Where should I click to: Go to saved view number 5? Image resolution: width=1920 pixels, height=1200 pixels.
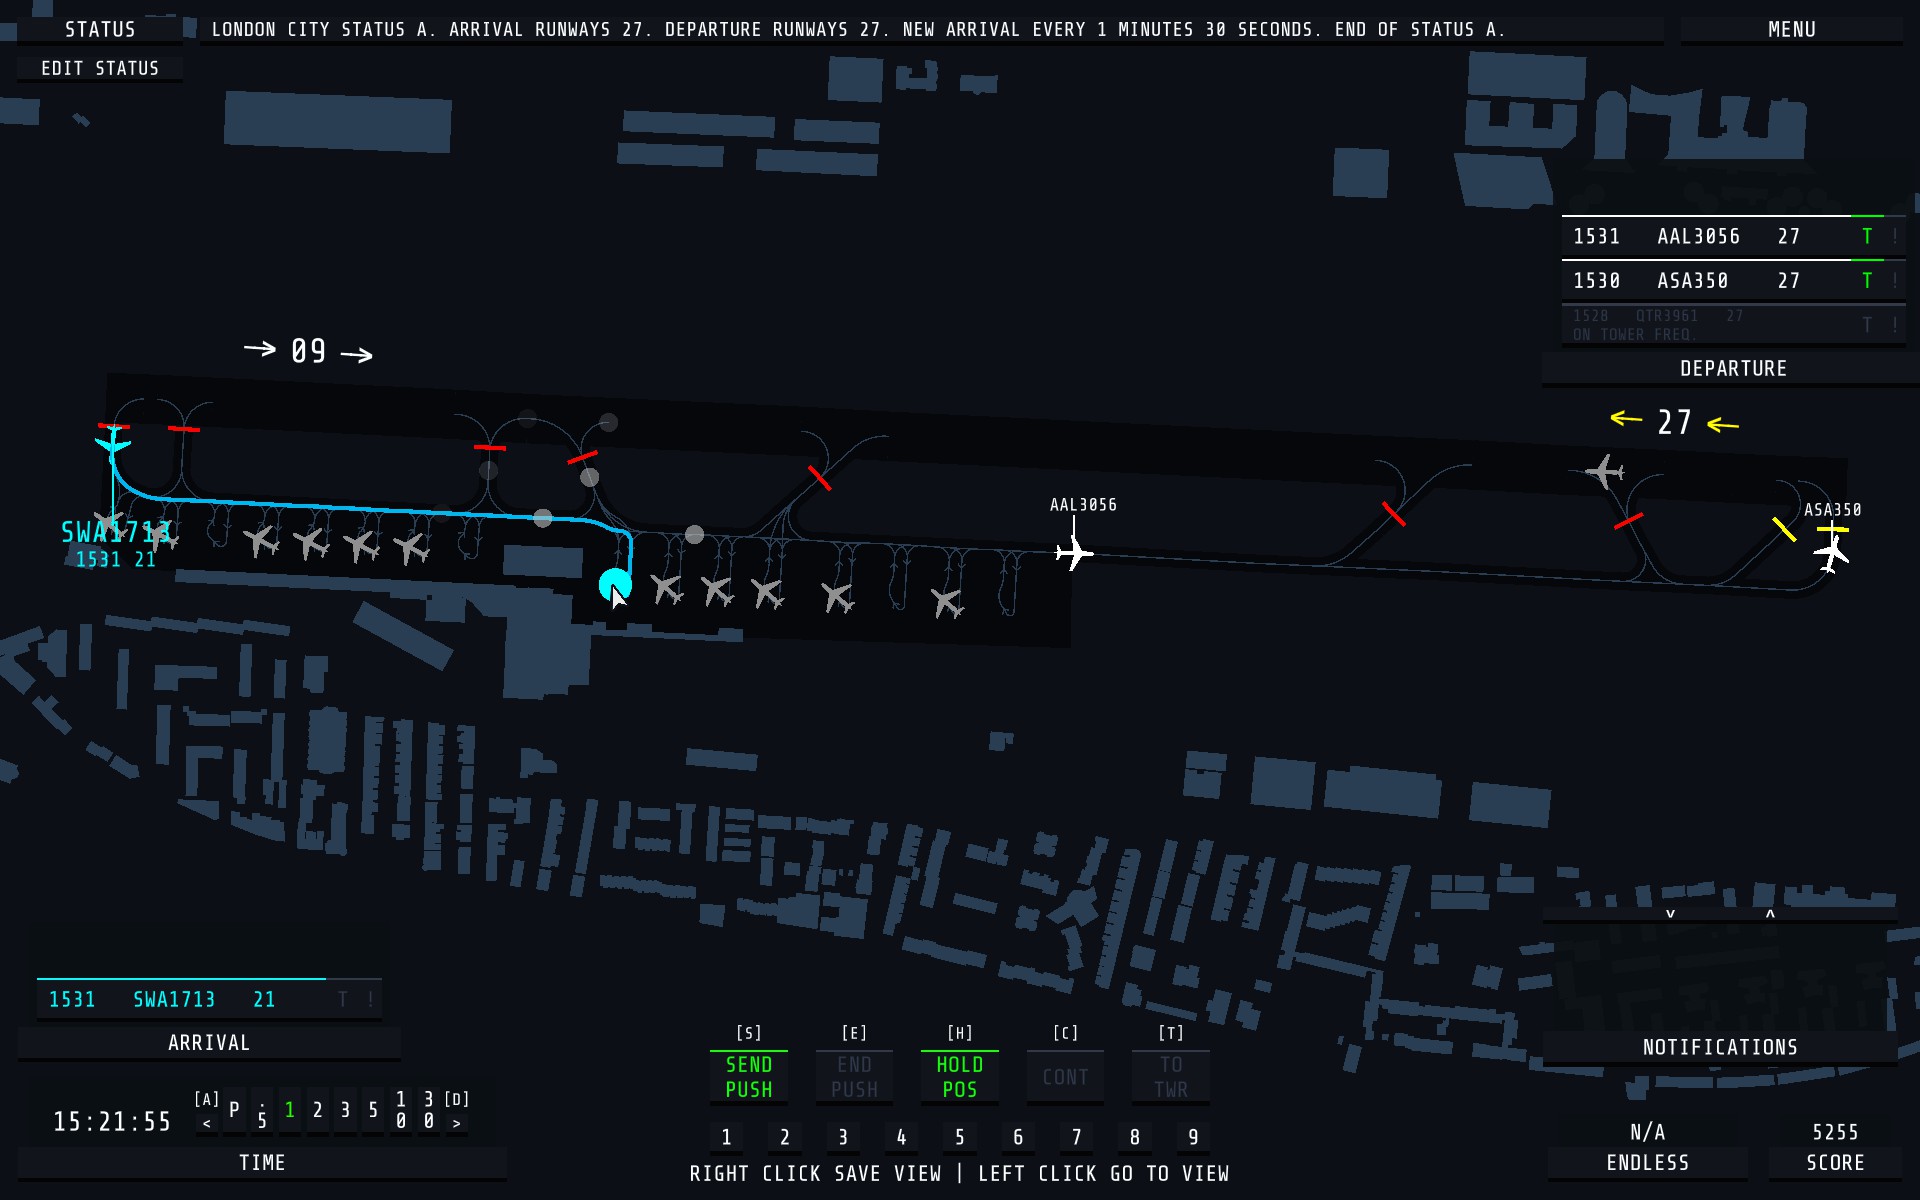[x=959, y=1137]
